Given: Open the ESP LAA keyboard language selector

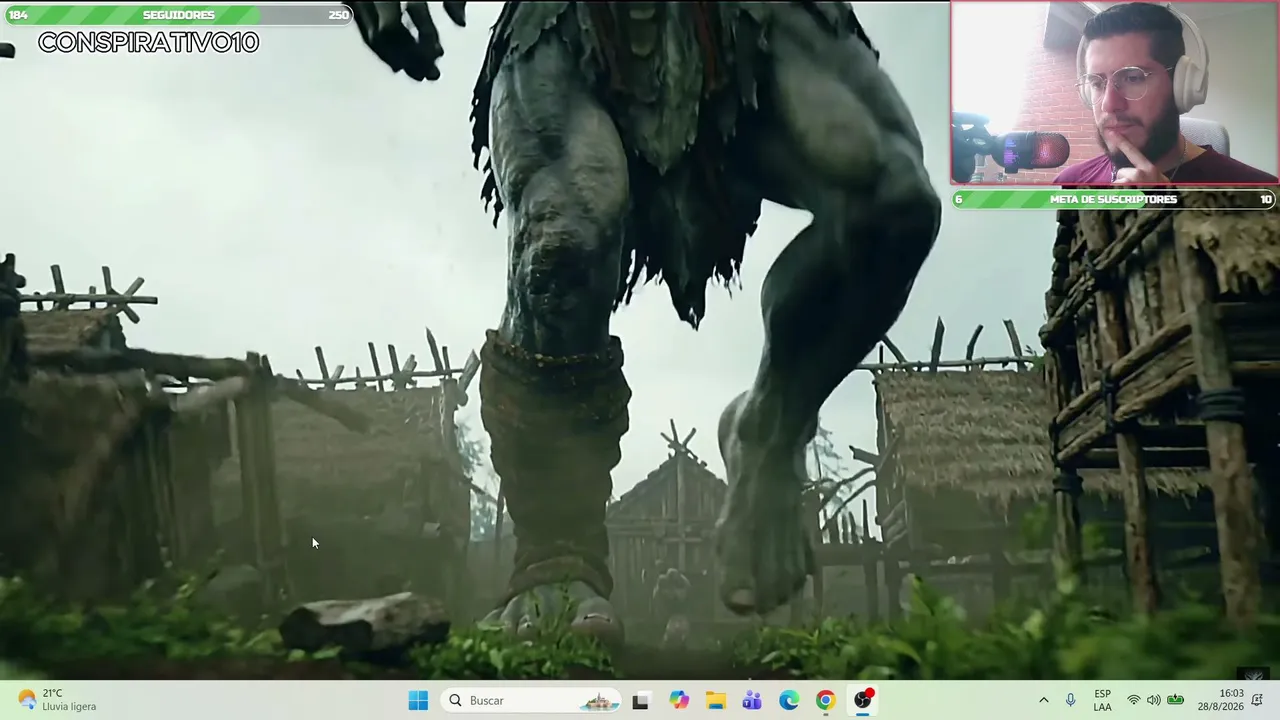Looking at the screenshot, I should point(1102,700).
